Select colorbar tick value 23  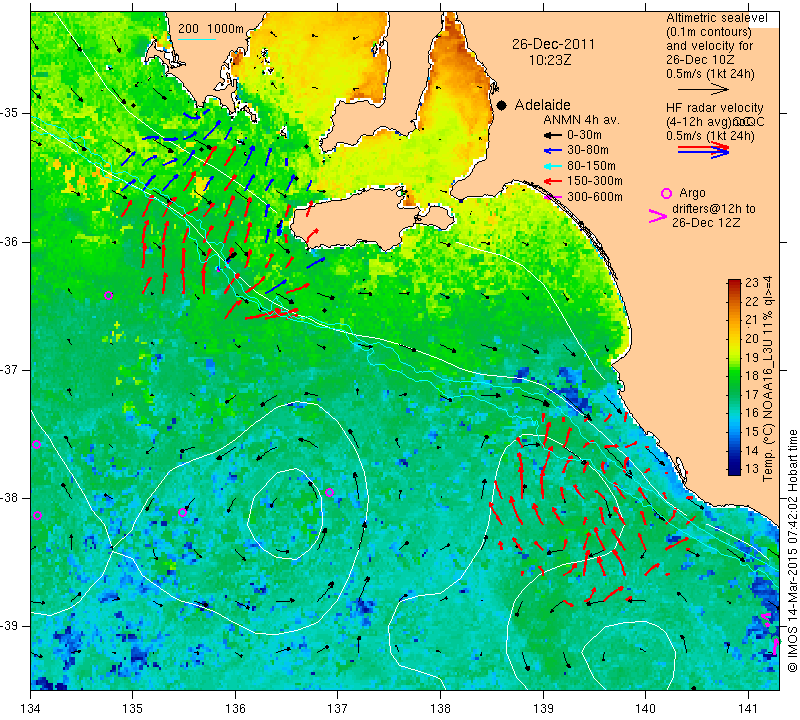click(752, 283)
